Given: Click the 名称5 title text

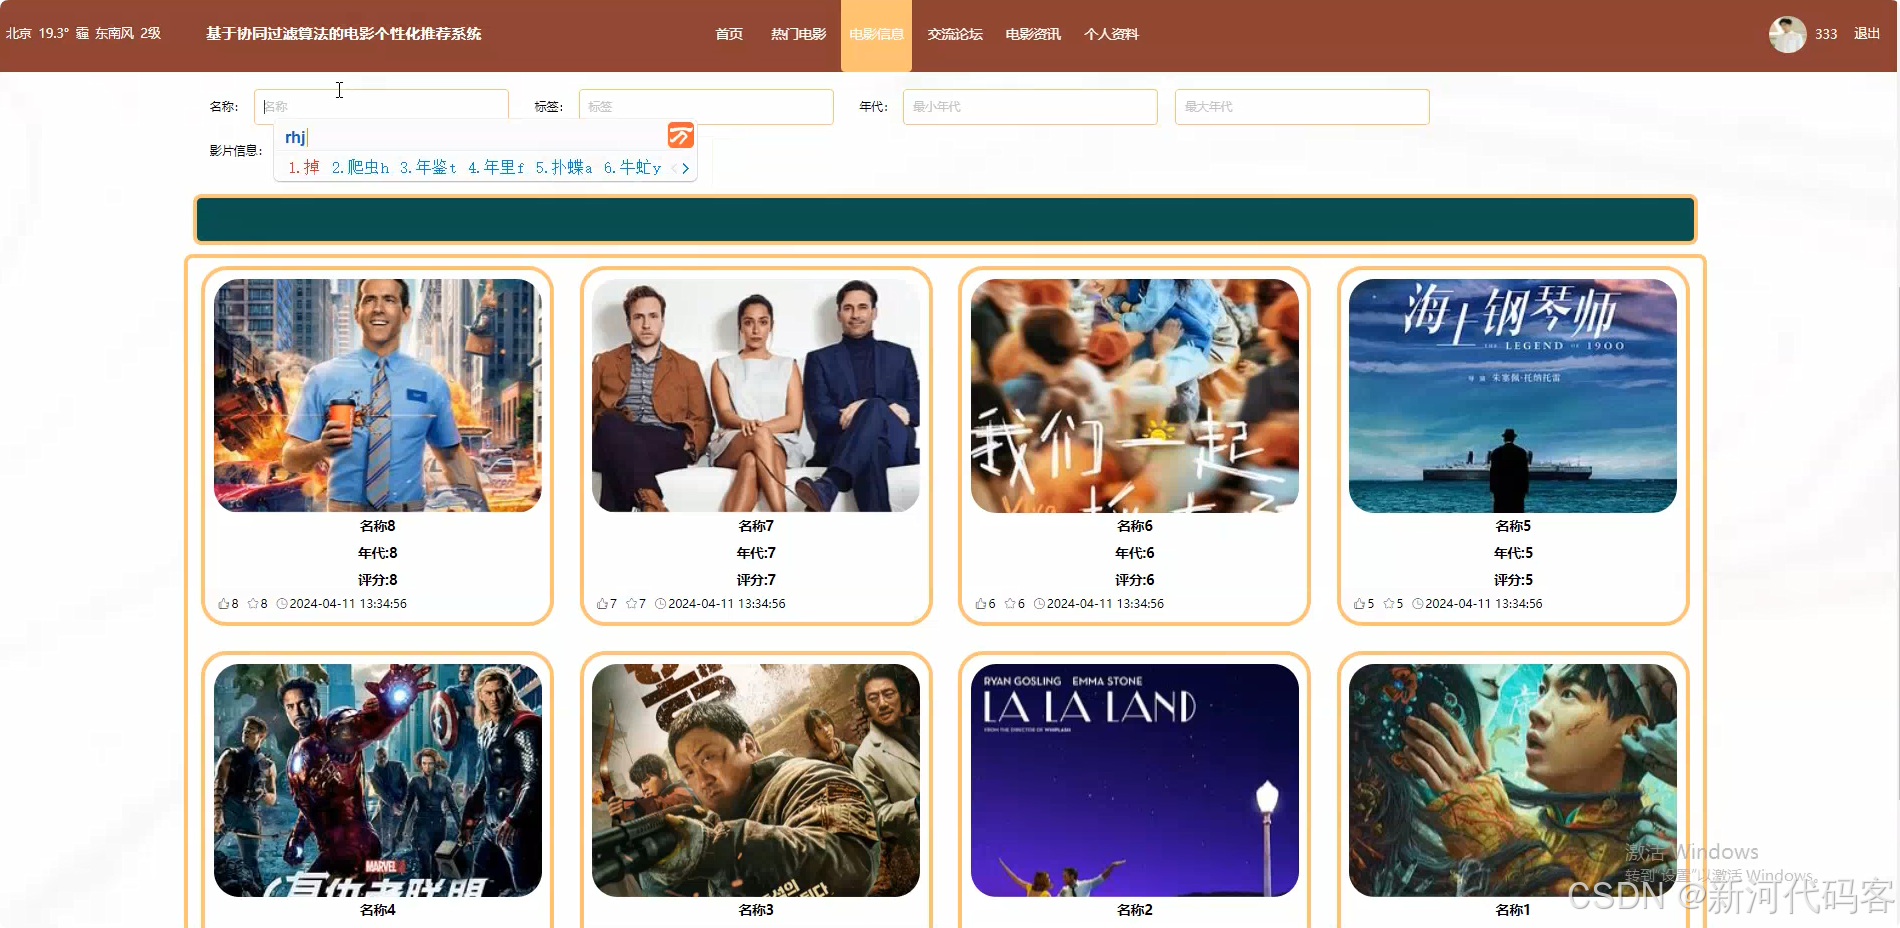Looking at the screenshot, I should 1513,526.
